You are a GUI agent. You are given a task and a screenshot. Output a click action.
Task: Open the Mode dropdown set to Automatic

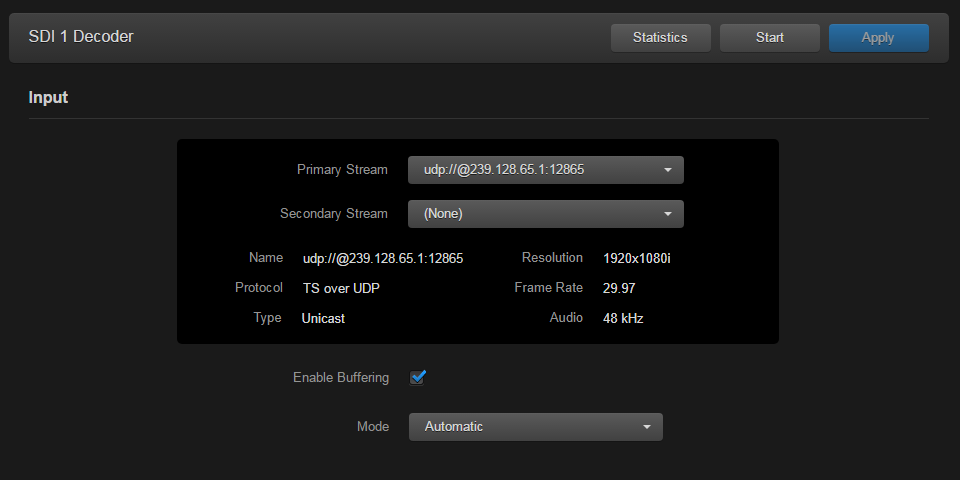pos(535,427)
